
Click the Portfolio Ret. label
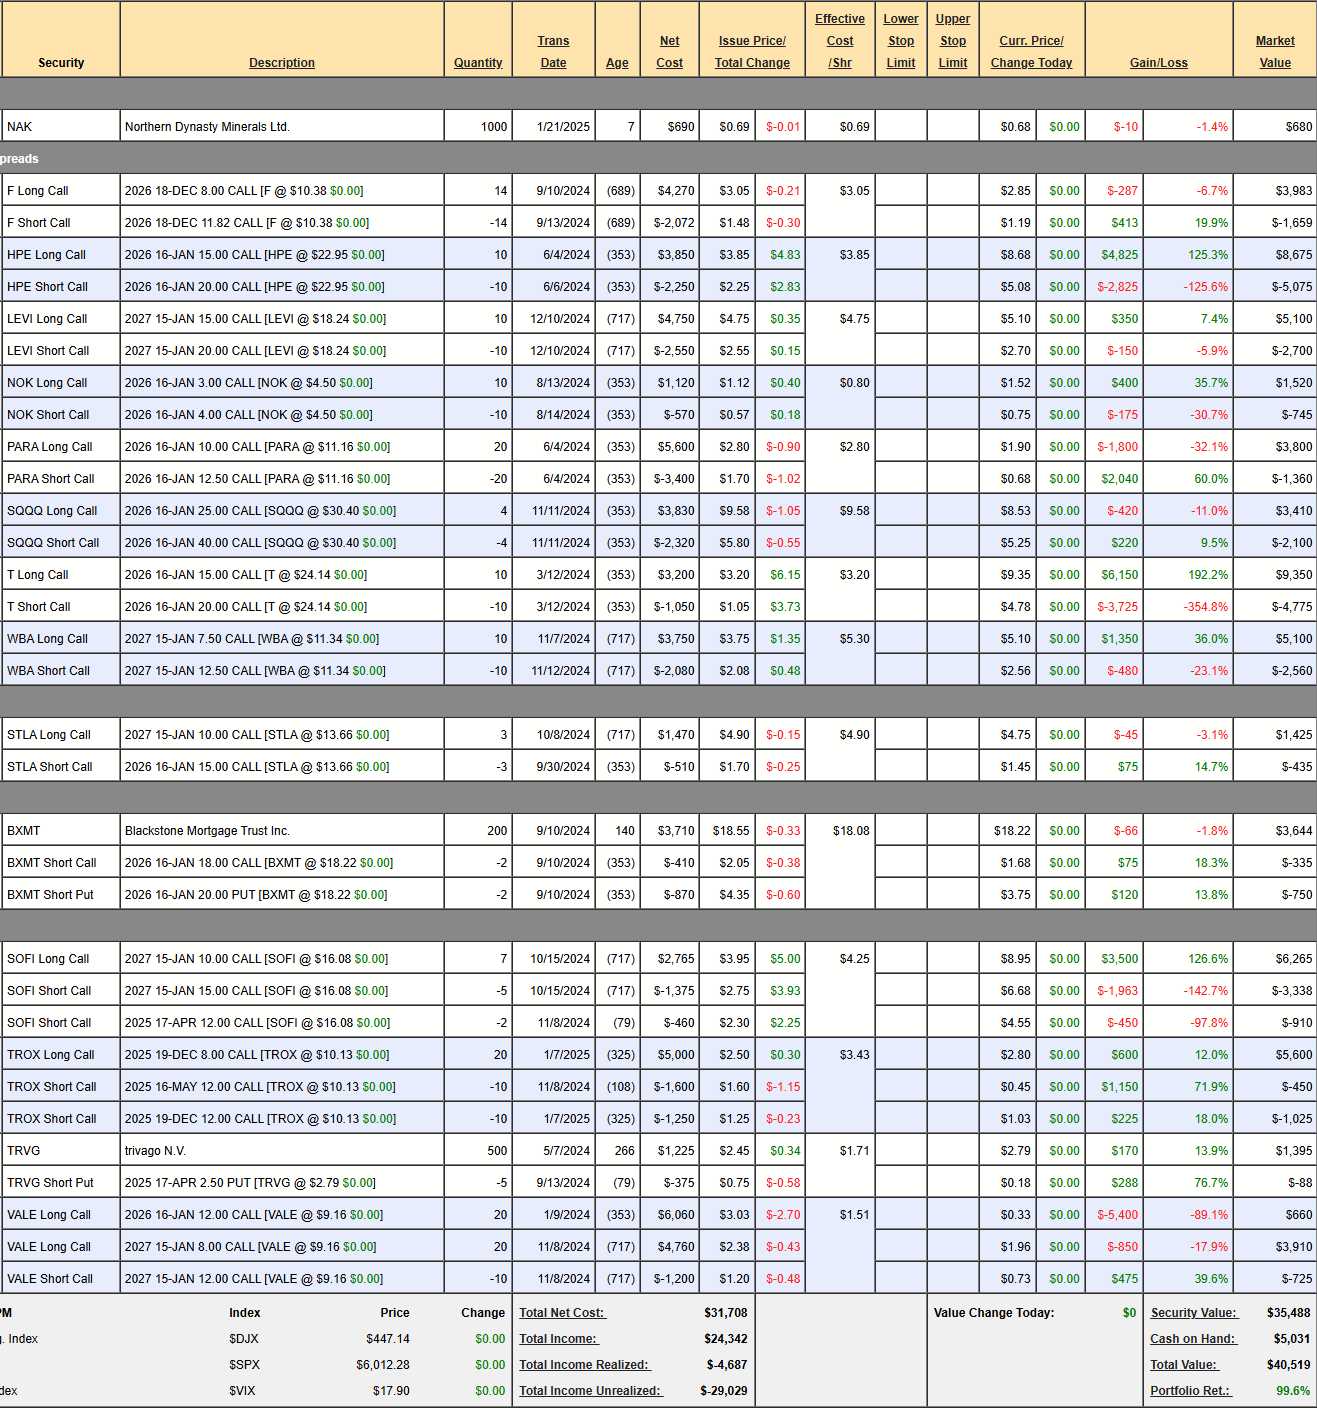pos(1190,1391)
